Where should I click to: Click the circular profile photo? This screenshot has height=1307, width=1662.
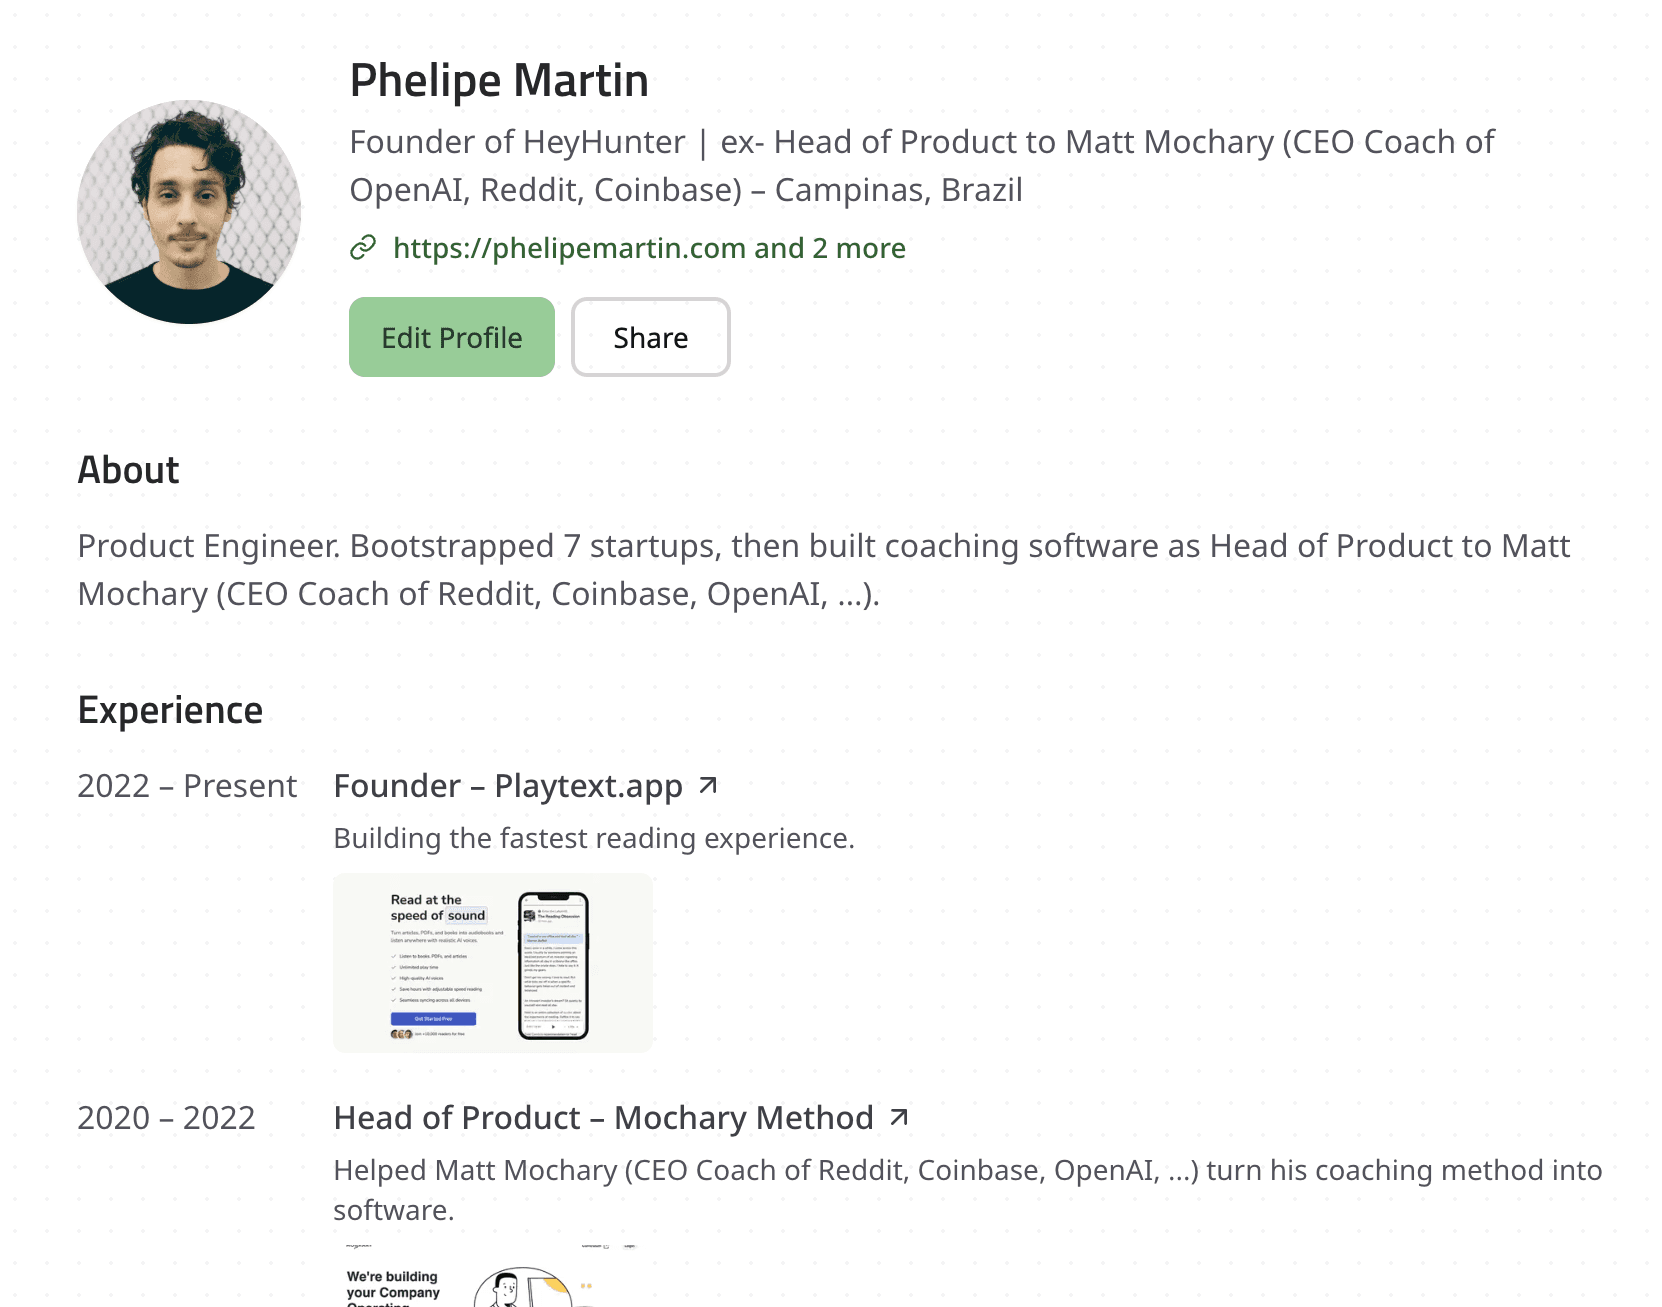pyautogui.click(x=189, y=212)
